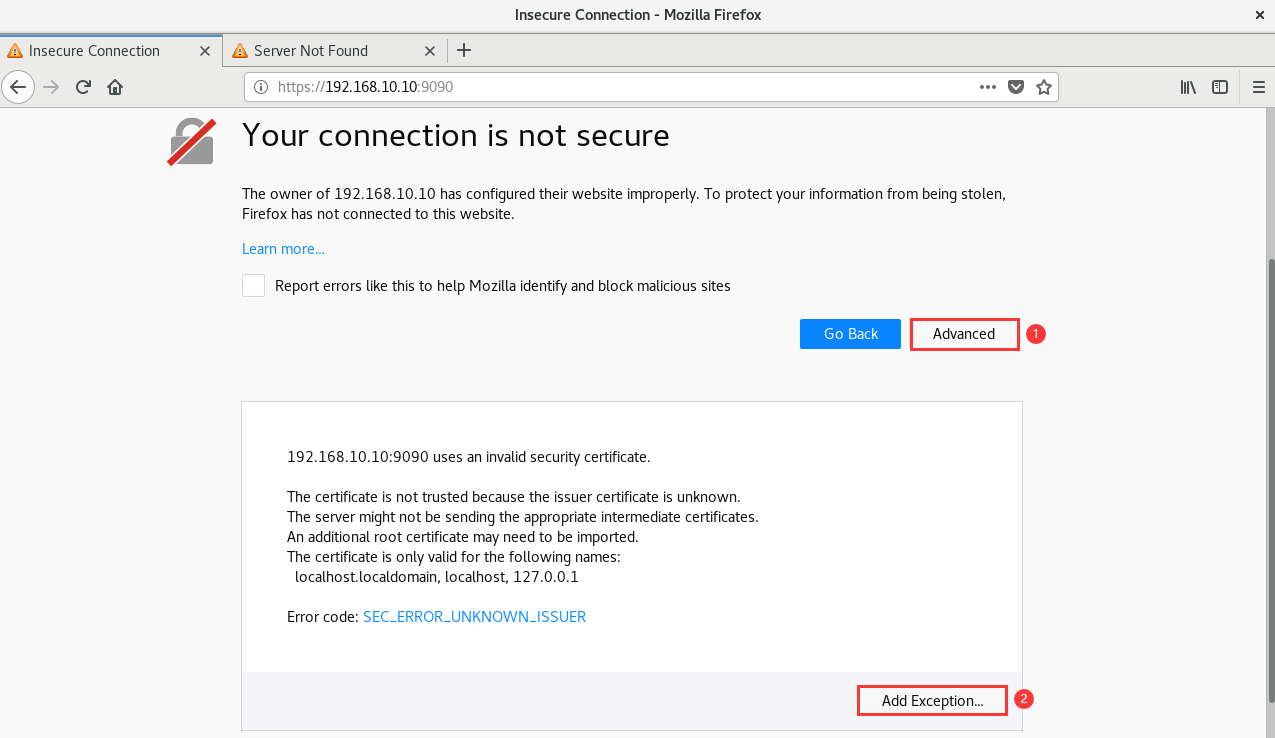The image size is (1275, 738).
Task: Open the Firefox home page
Action: pos(115,87)
